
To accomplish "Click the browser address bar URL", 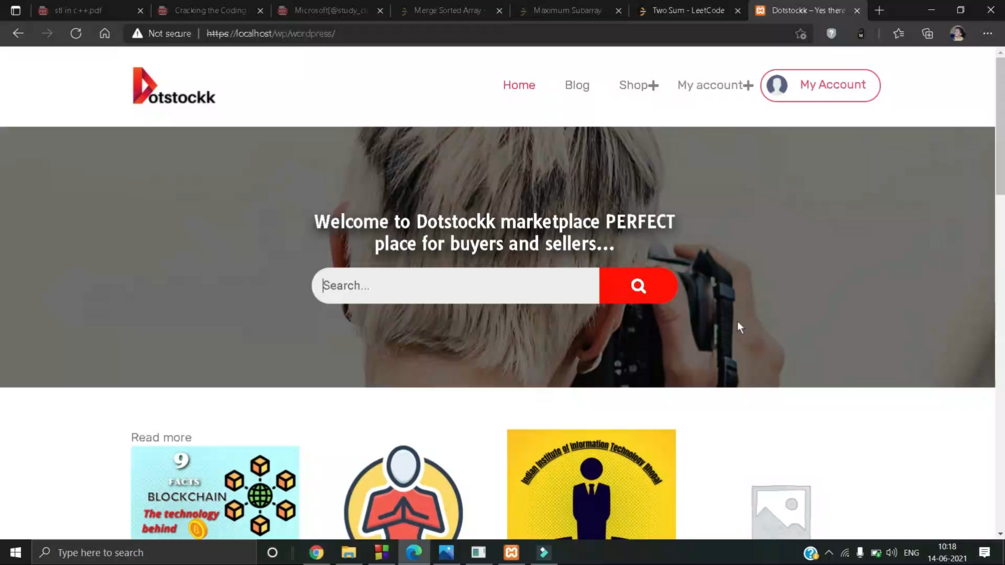I will [x=270, y=33].
